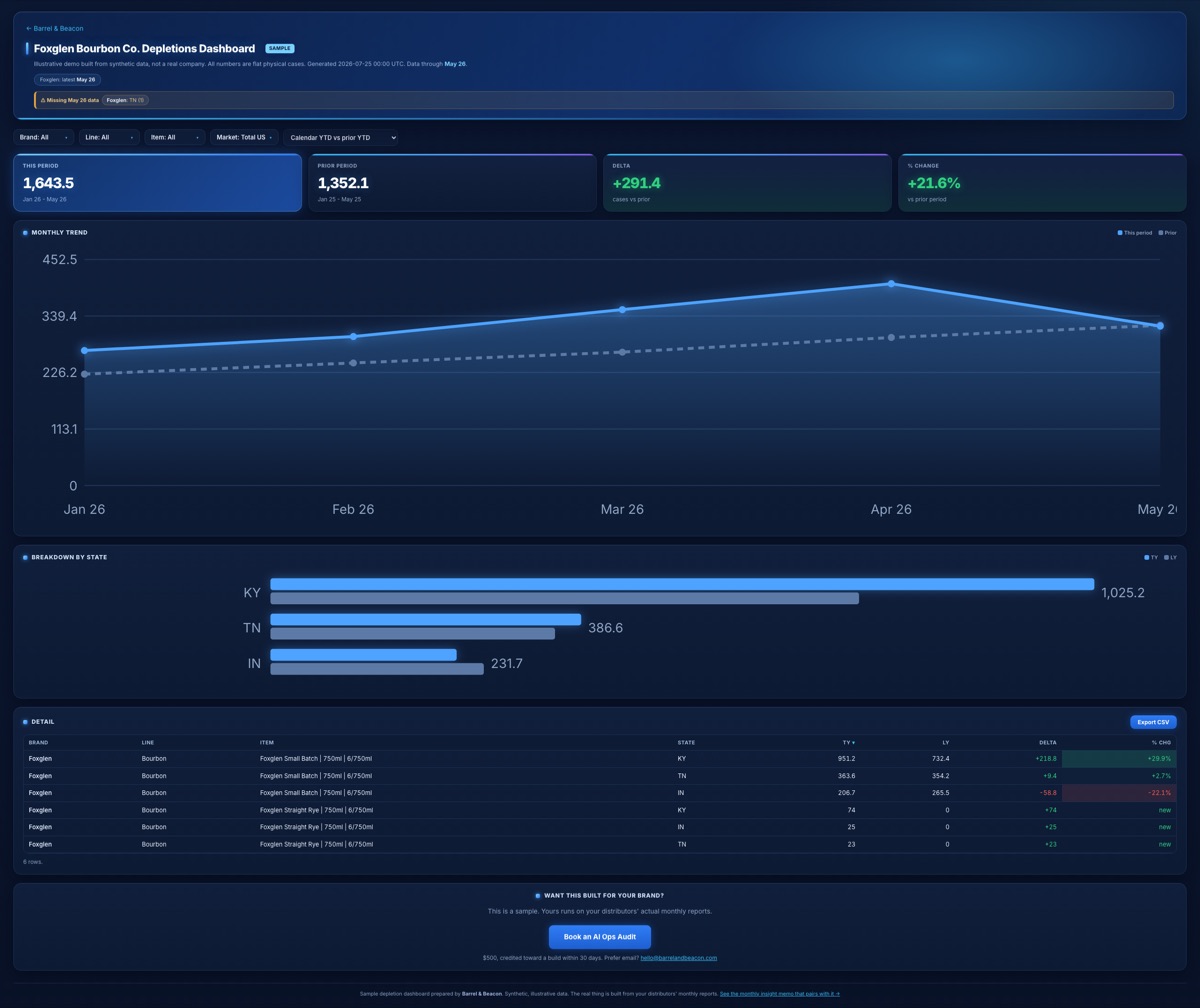
Task: Click Mar 26 point on solid line
Action: (622, 310)
